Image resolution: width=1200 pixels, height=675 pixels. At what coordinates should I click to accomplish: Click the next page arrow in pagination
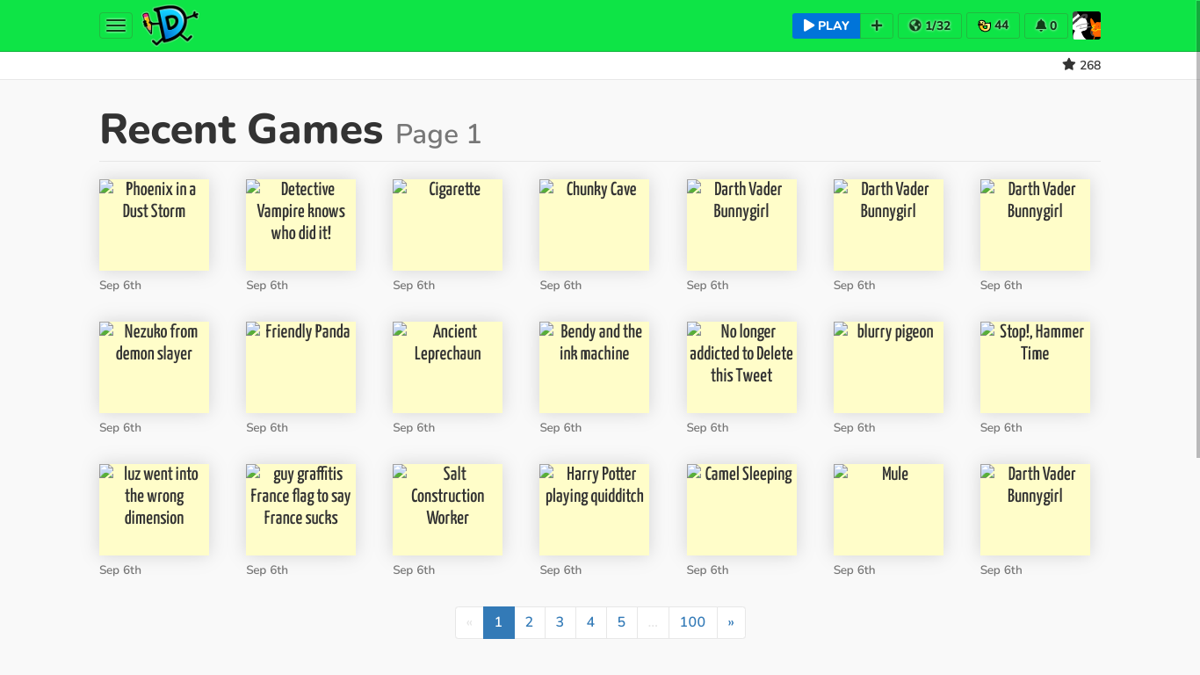tap(731, 622)
